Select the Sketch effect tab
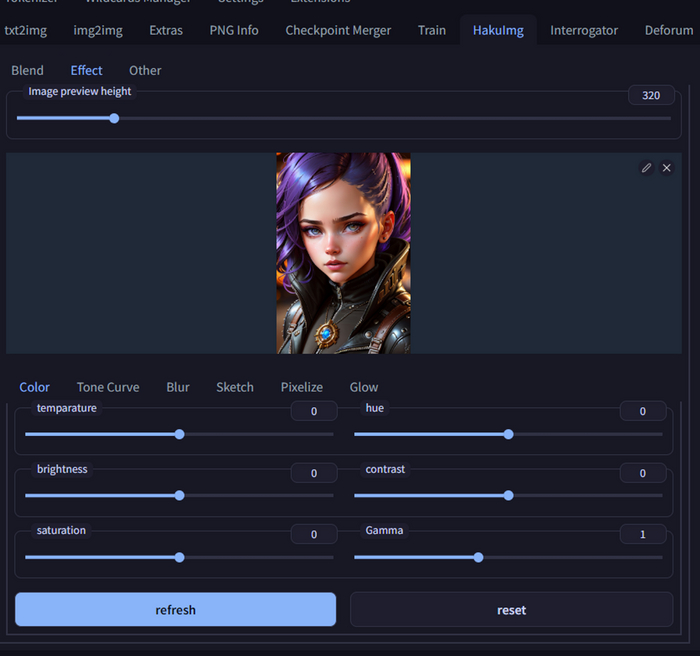 (x=235, y=387)
